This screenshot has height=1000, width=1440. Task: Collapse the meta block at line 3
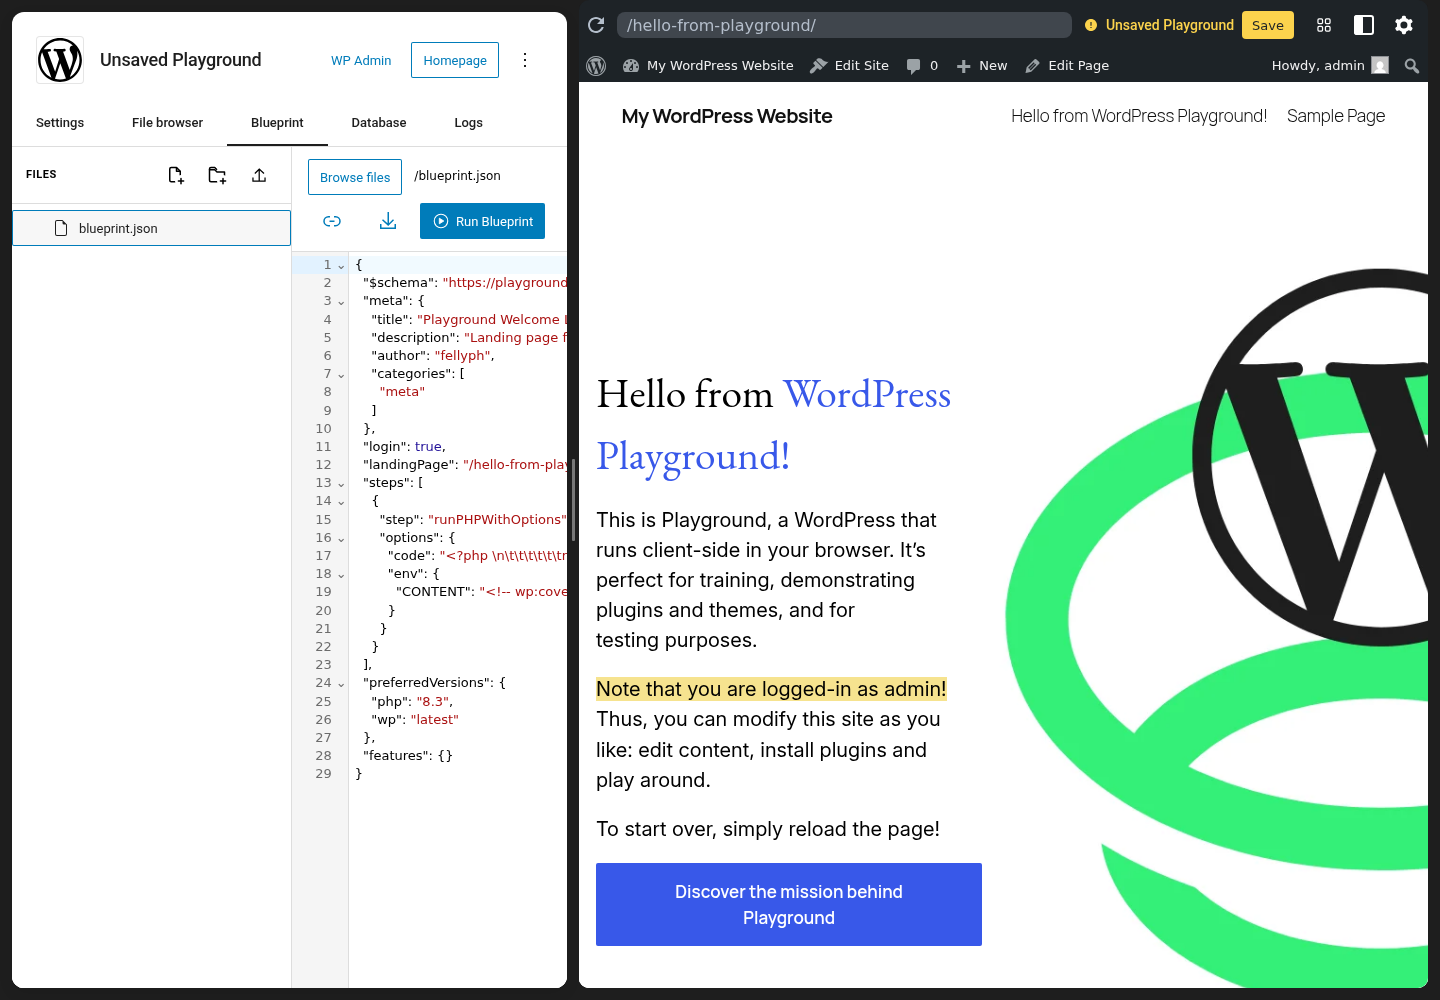[x=341, y=302]
